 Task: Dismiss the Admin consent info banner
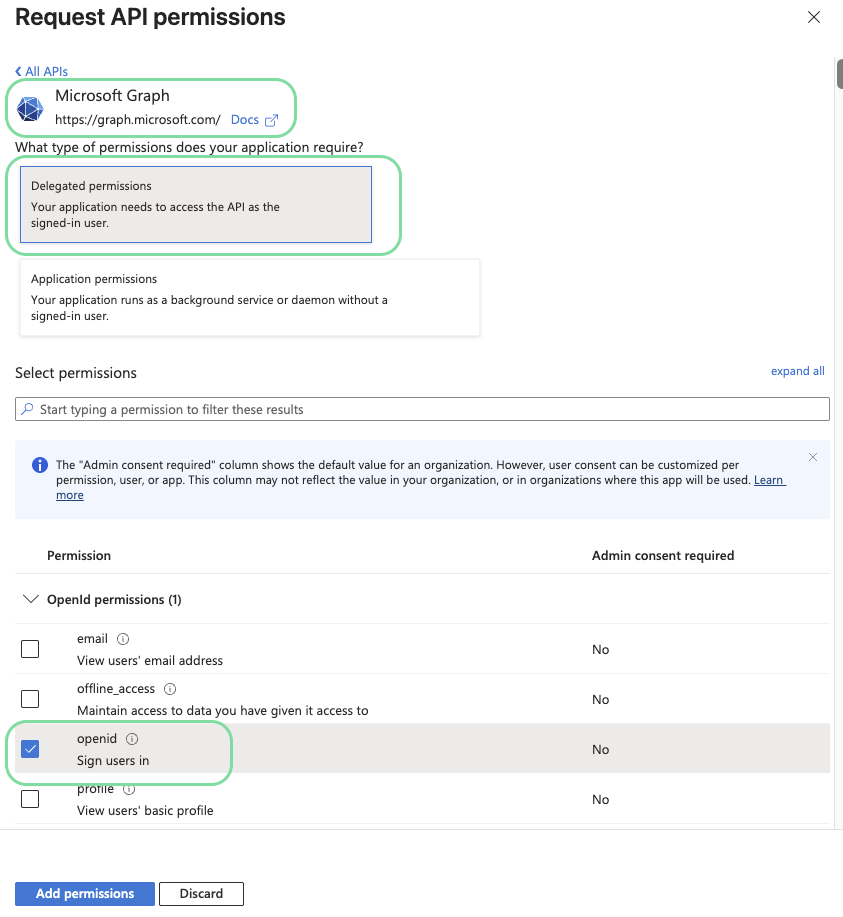click(x=813, y=457)
